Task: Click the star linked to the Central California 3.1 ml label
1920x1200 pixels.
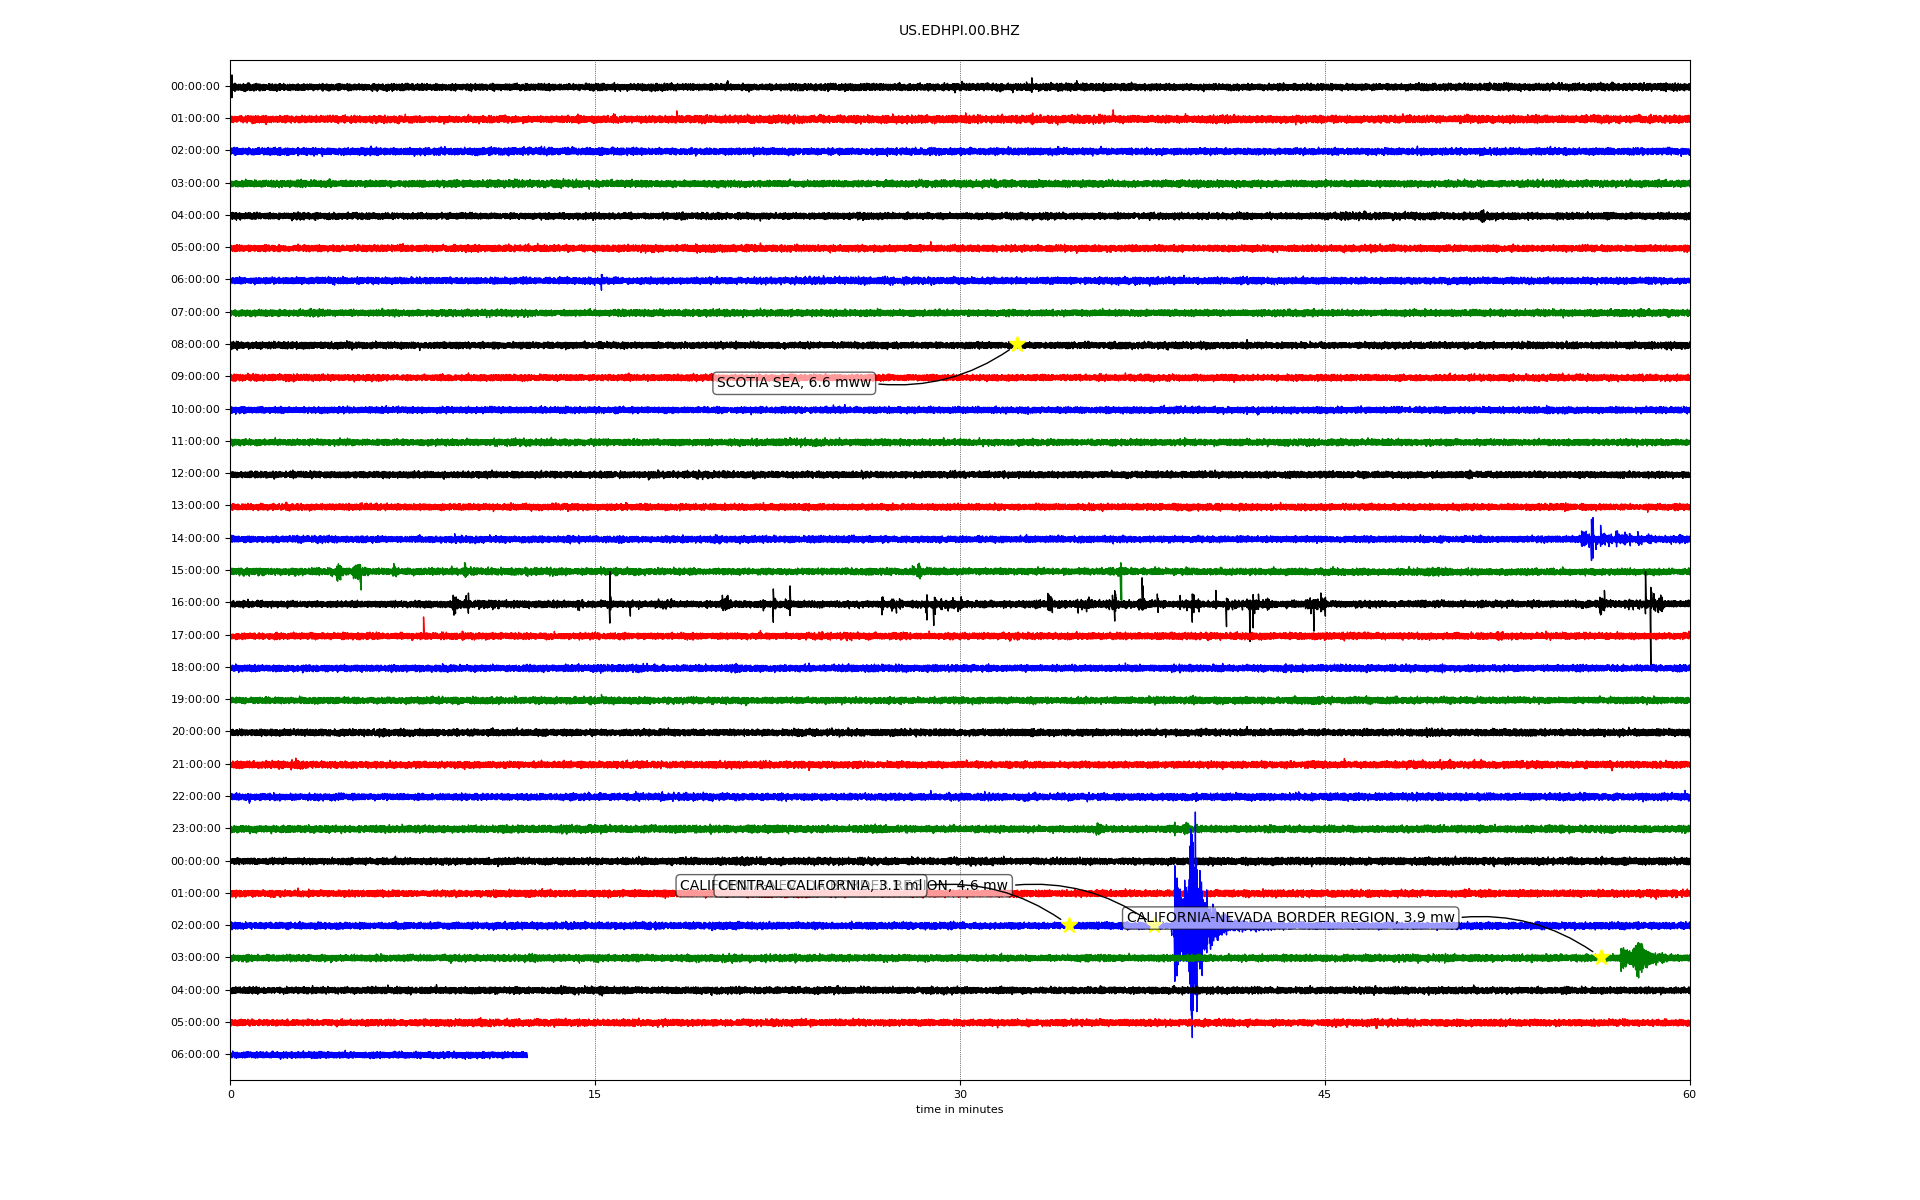Action: pos(1068,925)
